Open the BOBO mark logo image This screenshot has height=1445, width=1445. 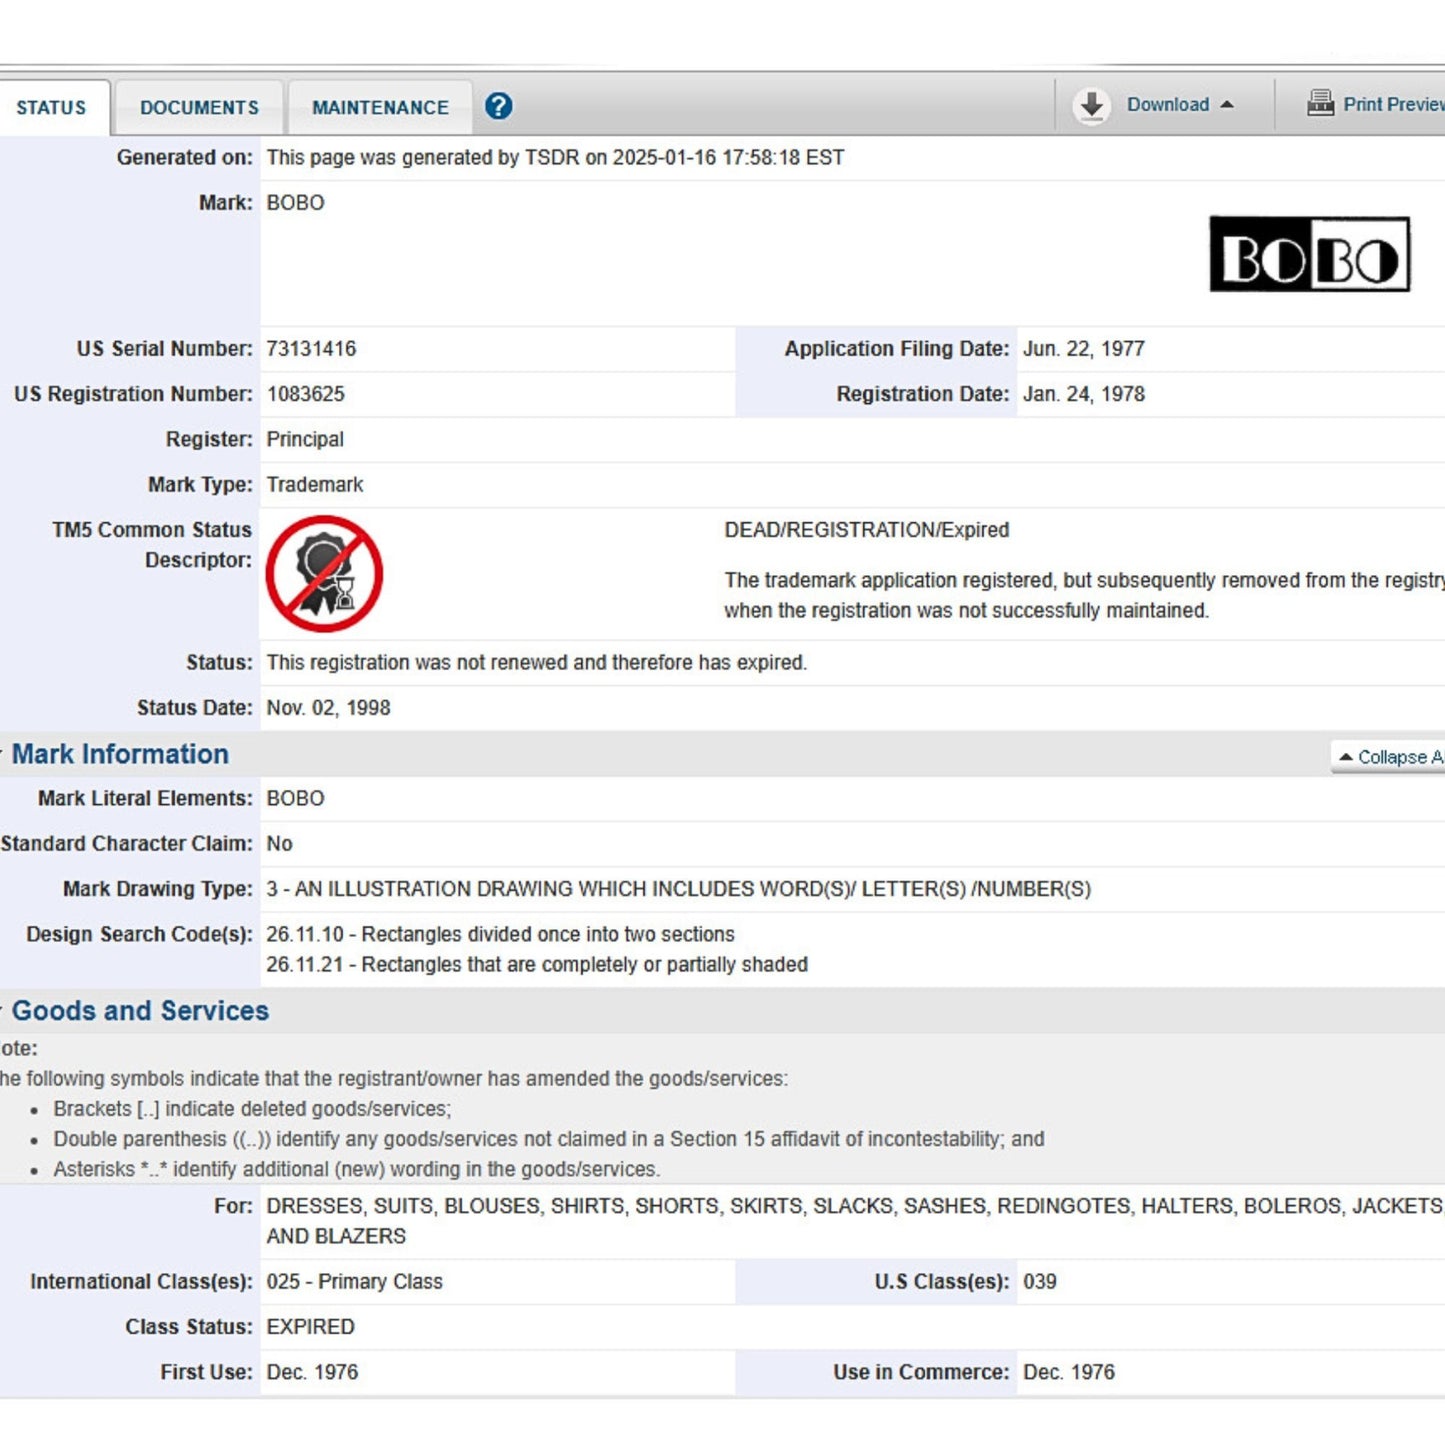(1309, 254)
